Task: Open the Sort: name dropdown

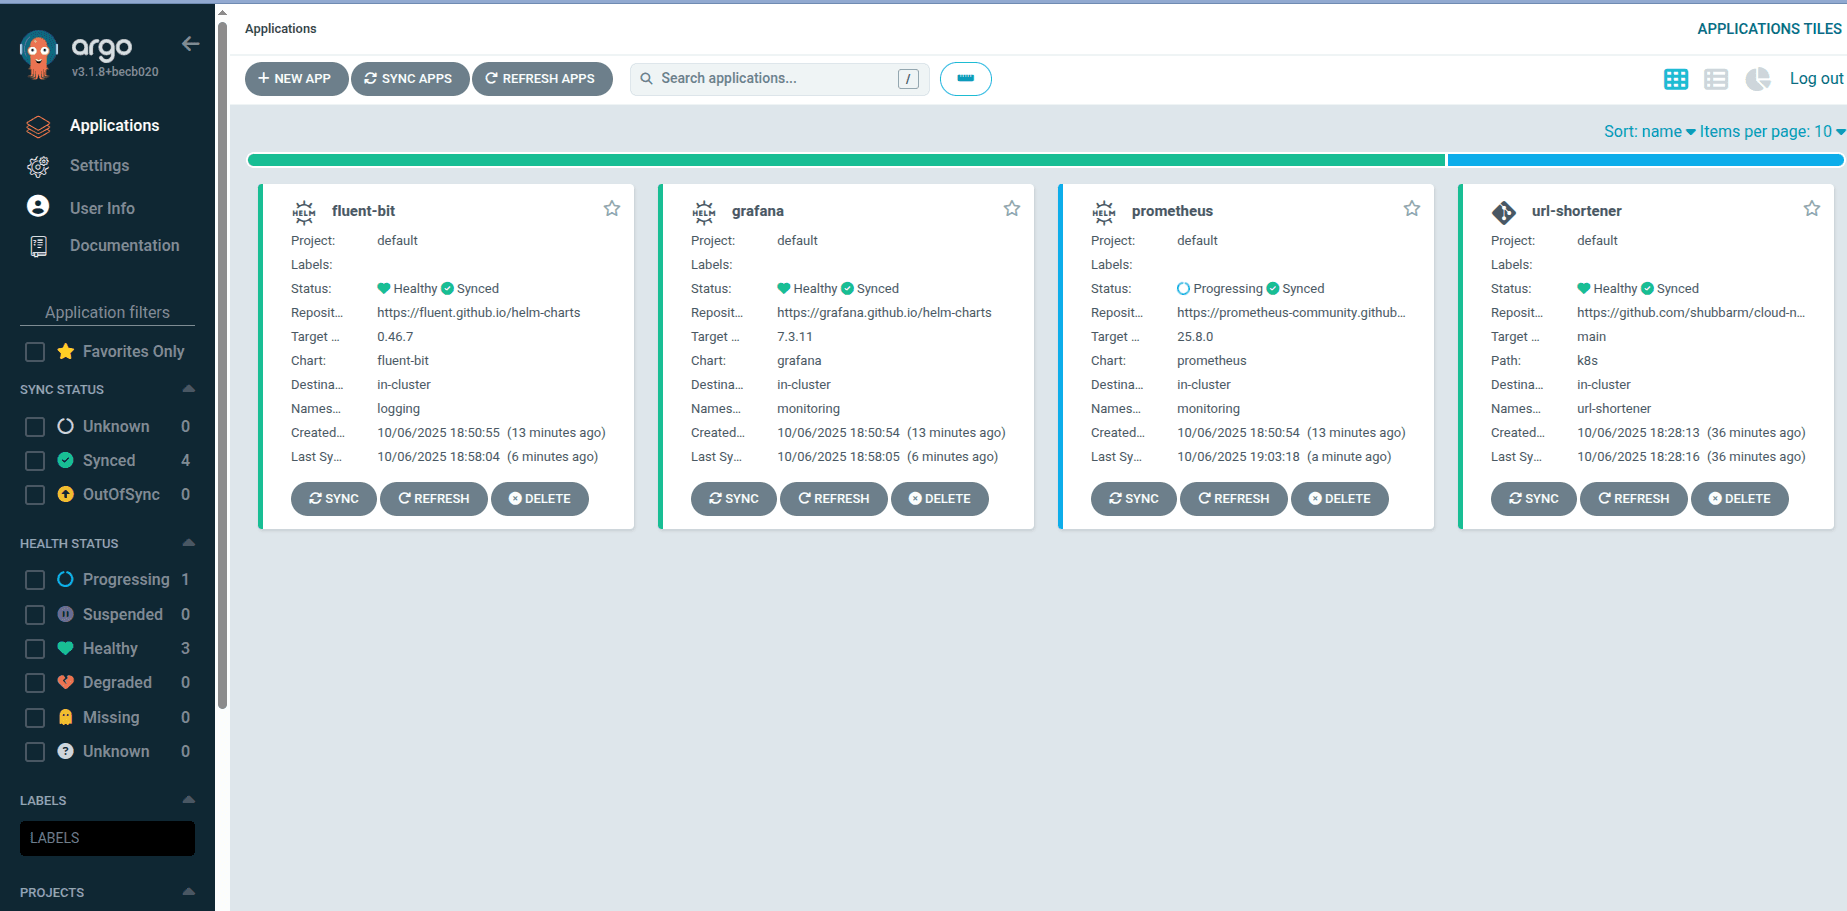Action: click(x=1649, y=132)
